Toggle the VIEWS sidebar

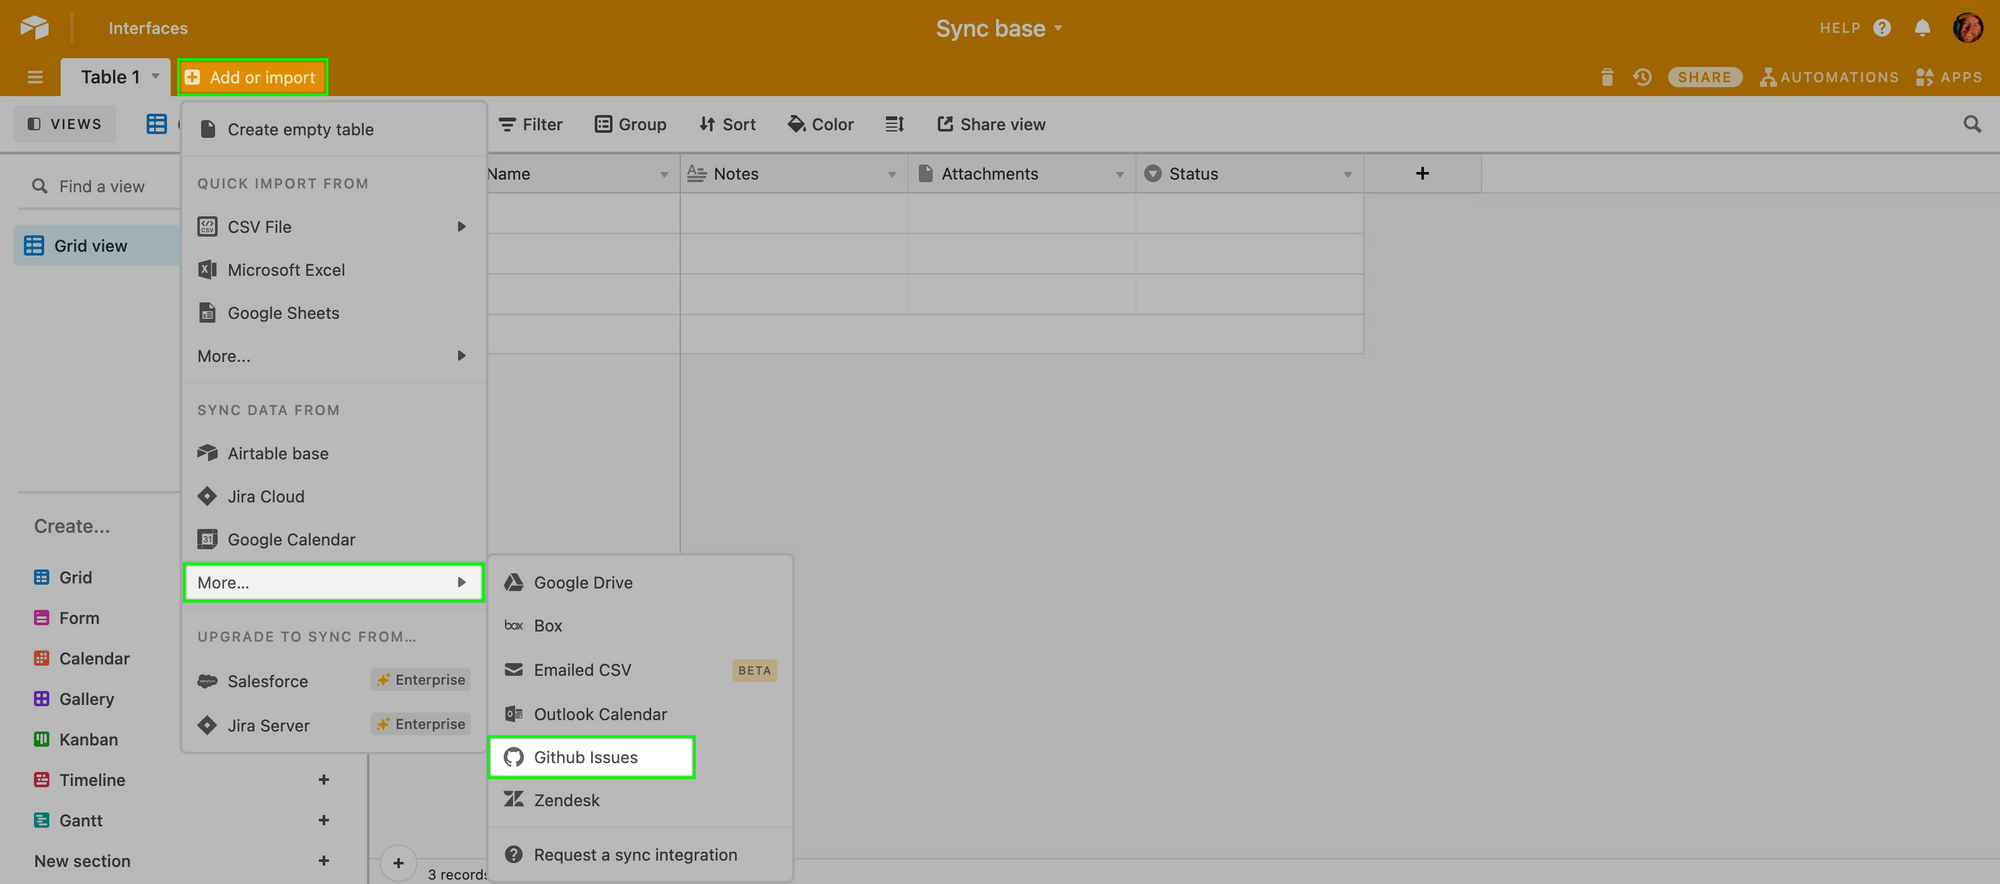click(64, 124)
